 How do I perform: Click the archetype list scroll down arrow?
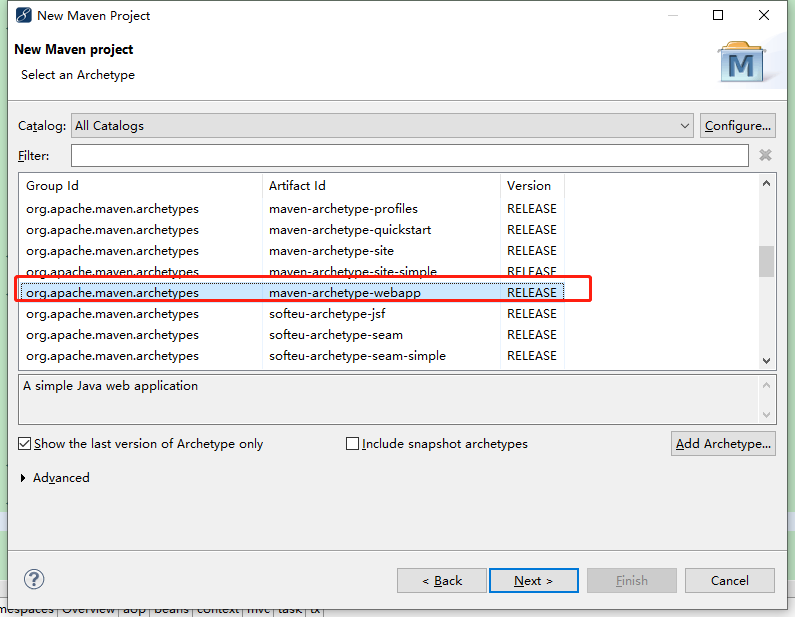[x=766, y=360]
